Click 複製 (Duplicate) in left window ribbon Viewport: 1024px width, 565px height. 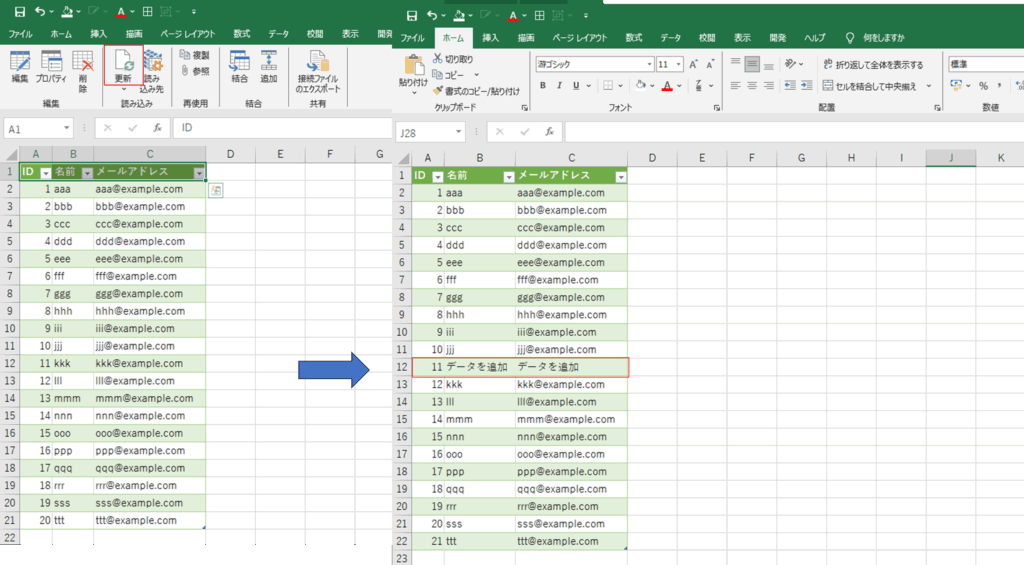coord(195,56)
